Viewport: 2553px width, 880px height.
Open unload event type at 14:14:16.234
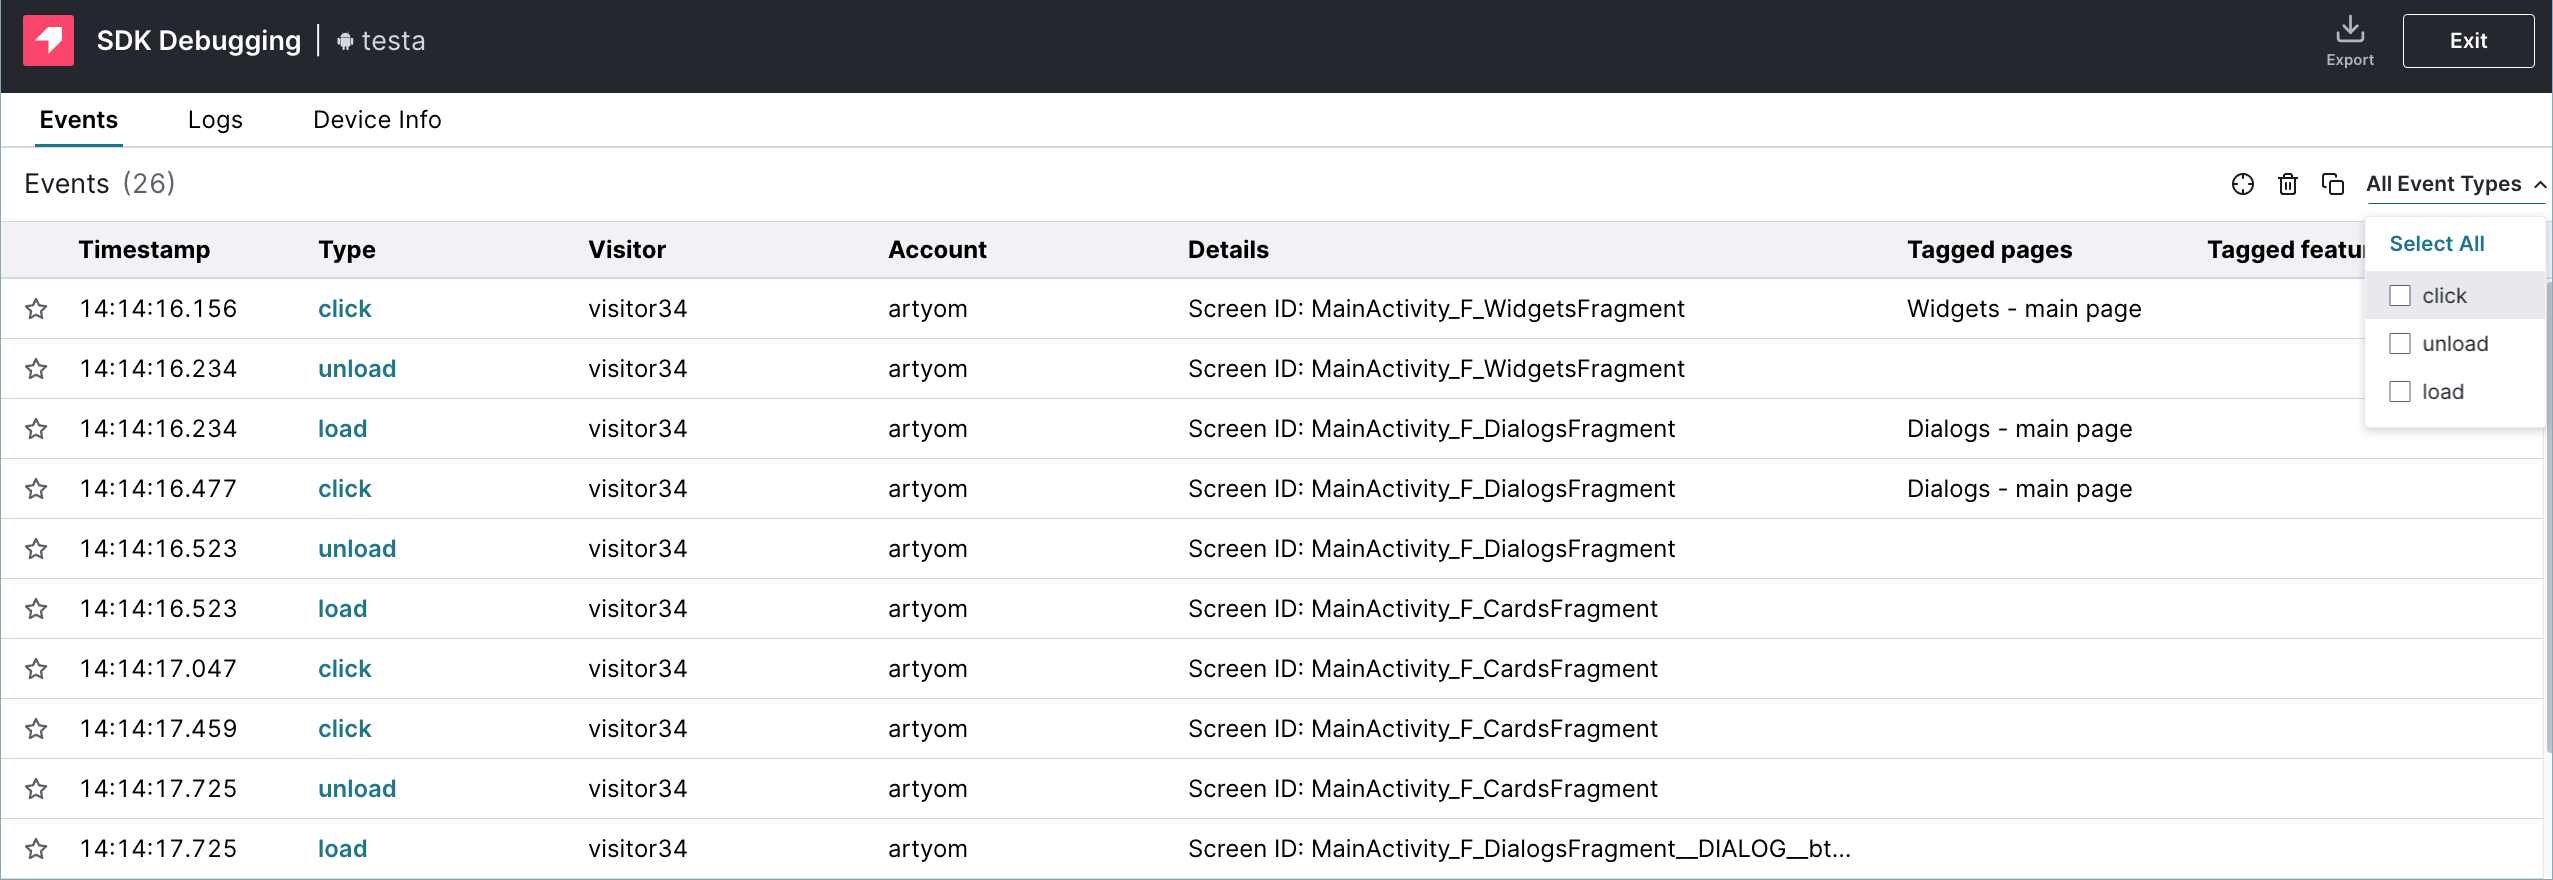click(357, 369)
